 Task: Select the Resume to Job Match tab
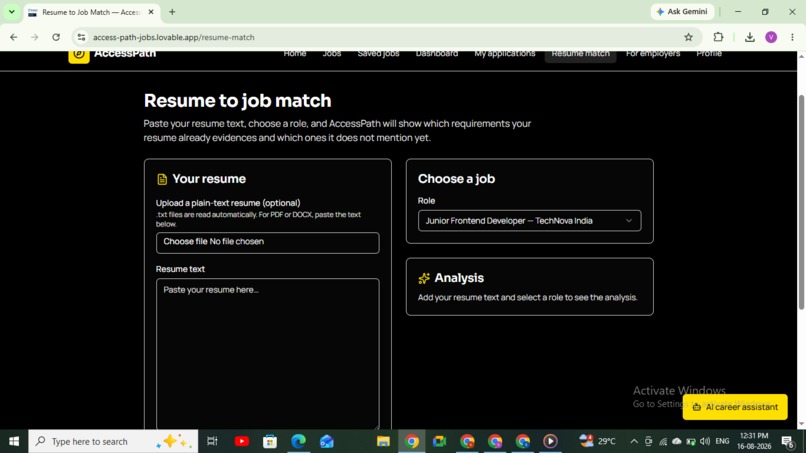[91, 12]
